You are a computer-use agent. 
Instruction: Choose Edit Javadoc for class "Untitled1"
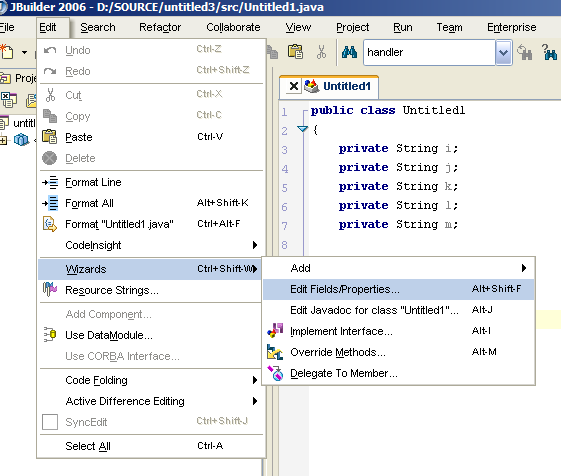399,310
